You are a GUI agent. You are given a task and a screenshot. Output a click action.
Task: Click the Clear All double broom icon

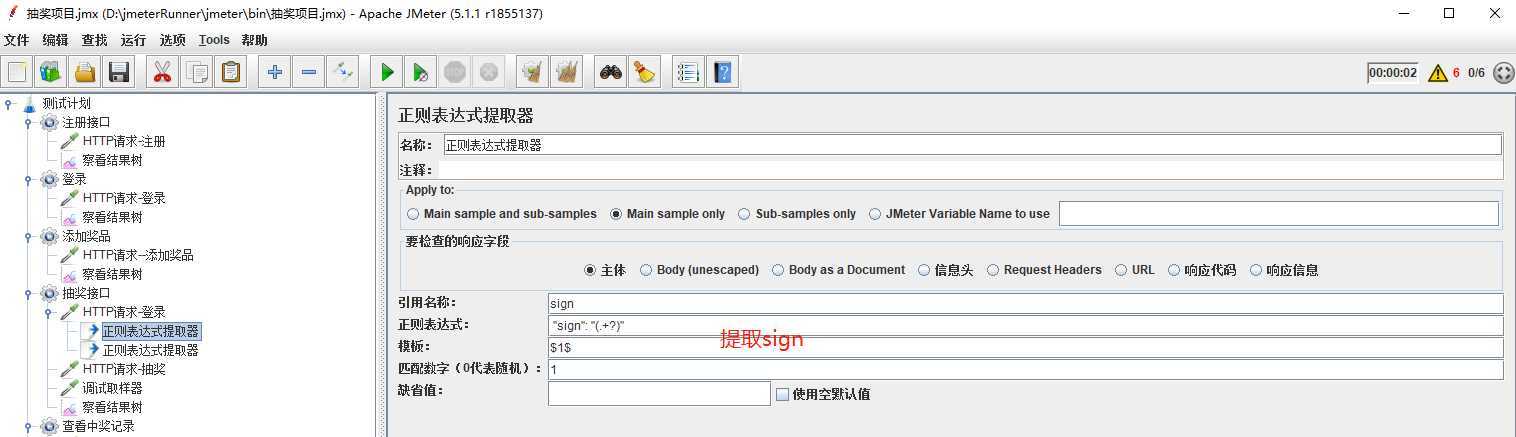pyautogui.click(x=567, y=72)
